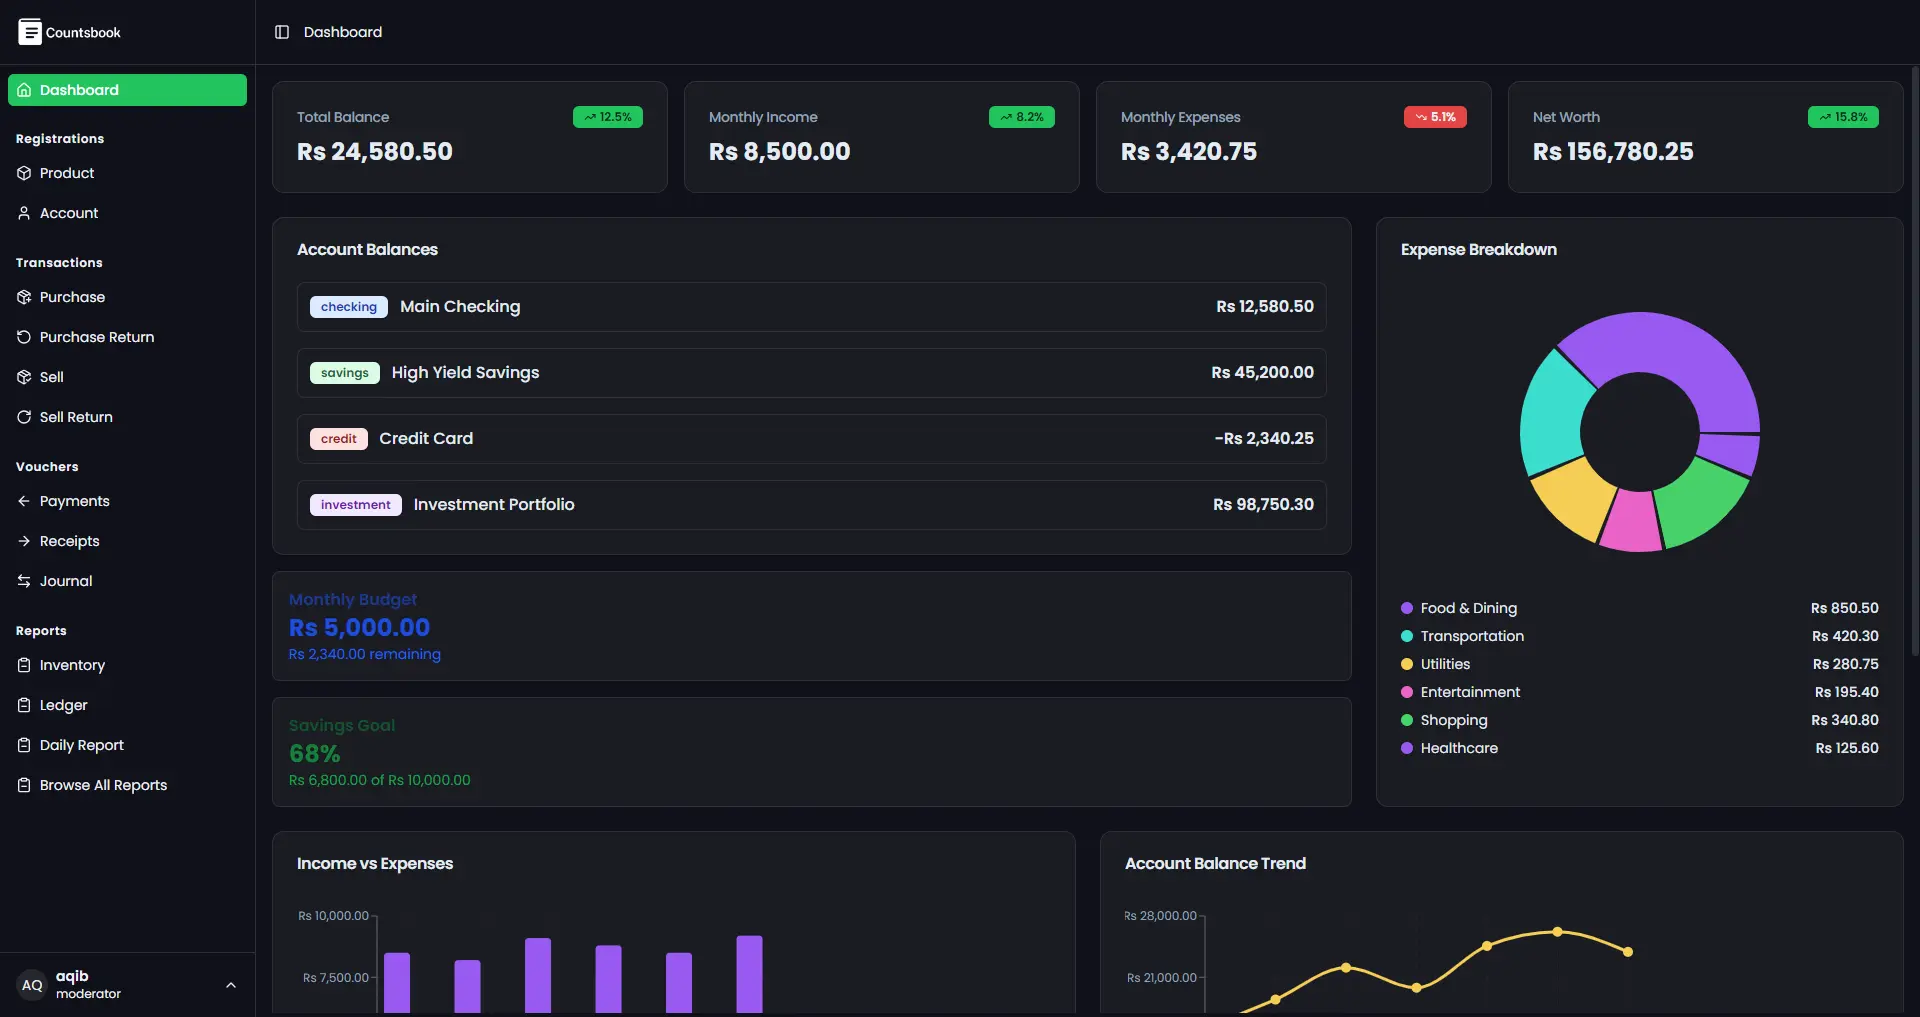The image size is (1920, 1017).
Task: Select Dashboard in the sidebar menu
Action: pos(126,89)
